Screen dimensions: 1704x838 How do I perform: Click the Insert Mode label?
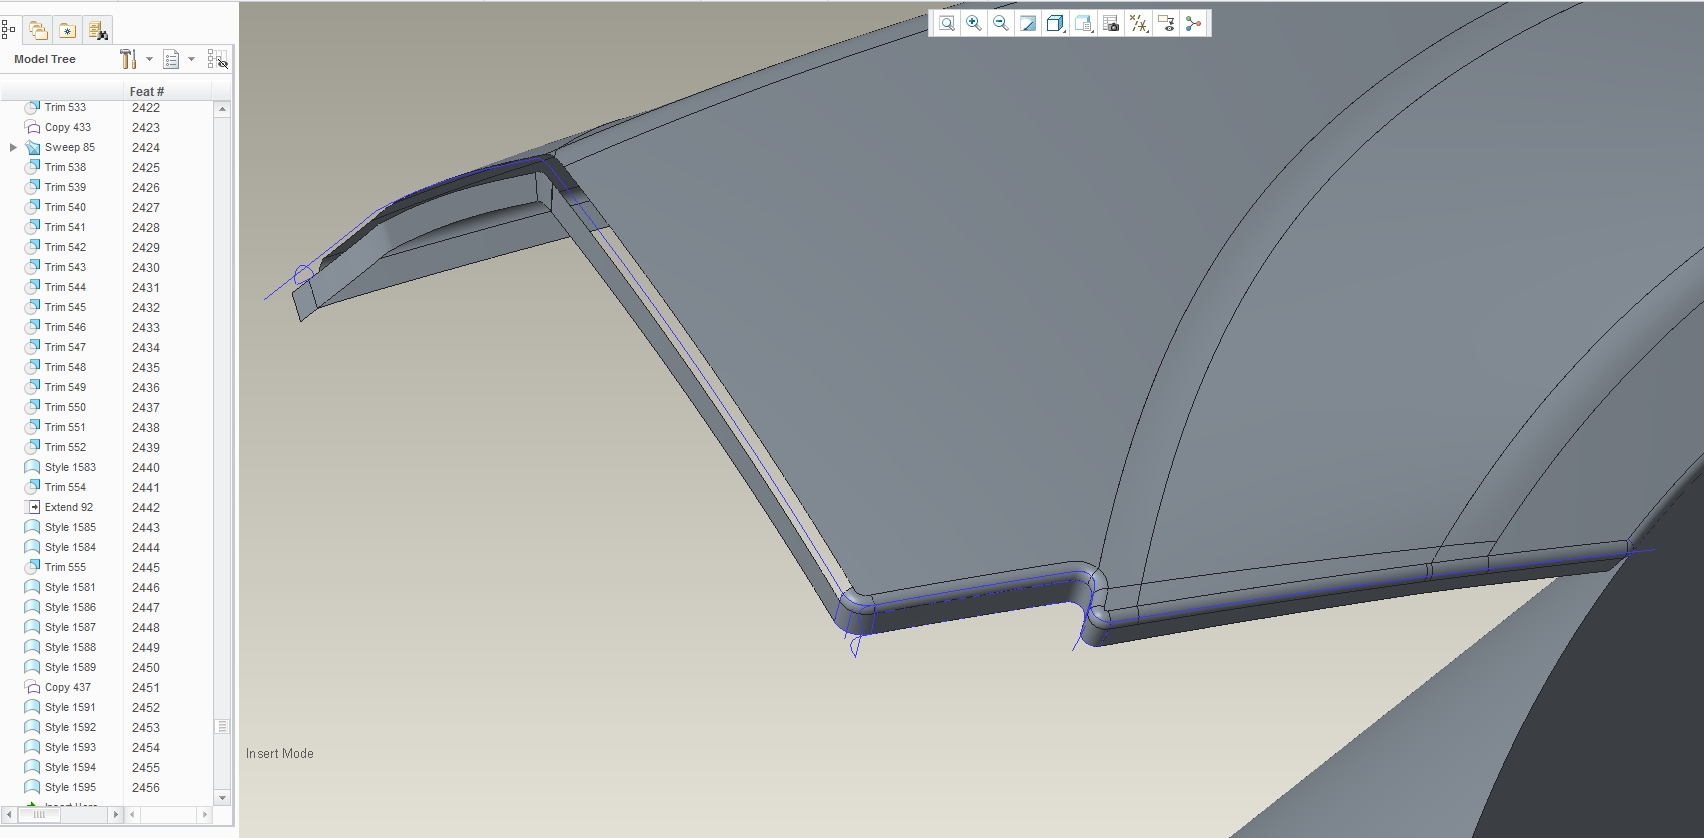point(280,754)
